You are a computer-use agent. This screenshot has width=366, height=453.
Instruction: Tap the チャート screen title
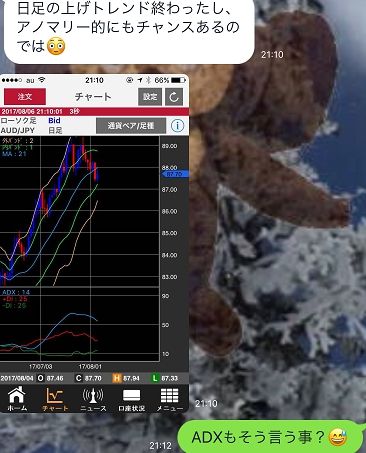[x=93, y=97]
